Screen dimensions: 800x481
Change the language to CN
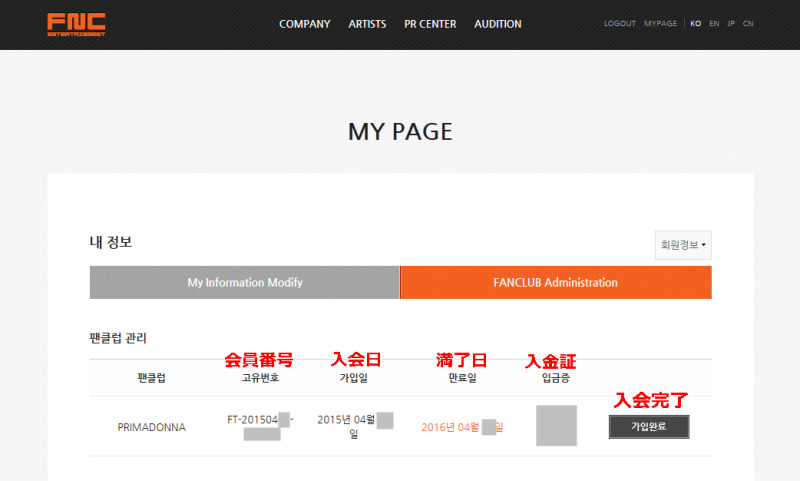pos(748,24)
